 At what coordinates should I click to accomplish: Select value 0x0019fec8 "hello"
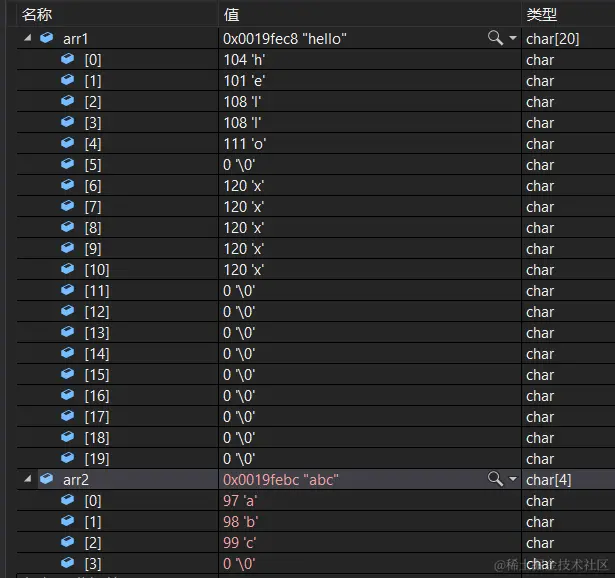(x=285, y=39)
